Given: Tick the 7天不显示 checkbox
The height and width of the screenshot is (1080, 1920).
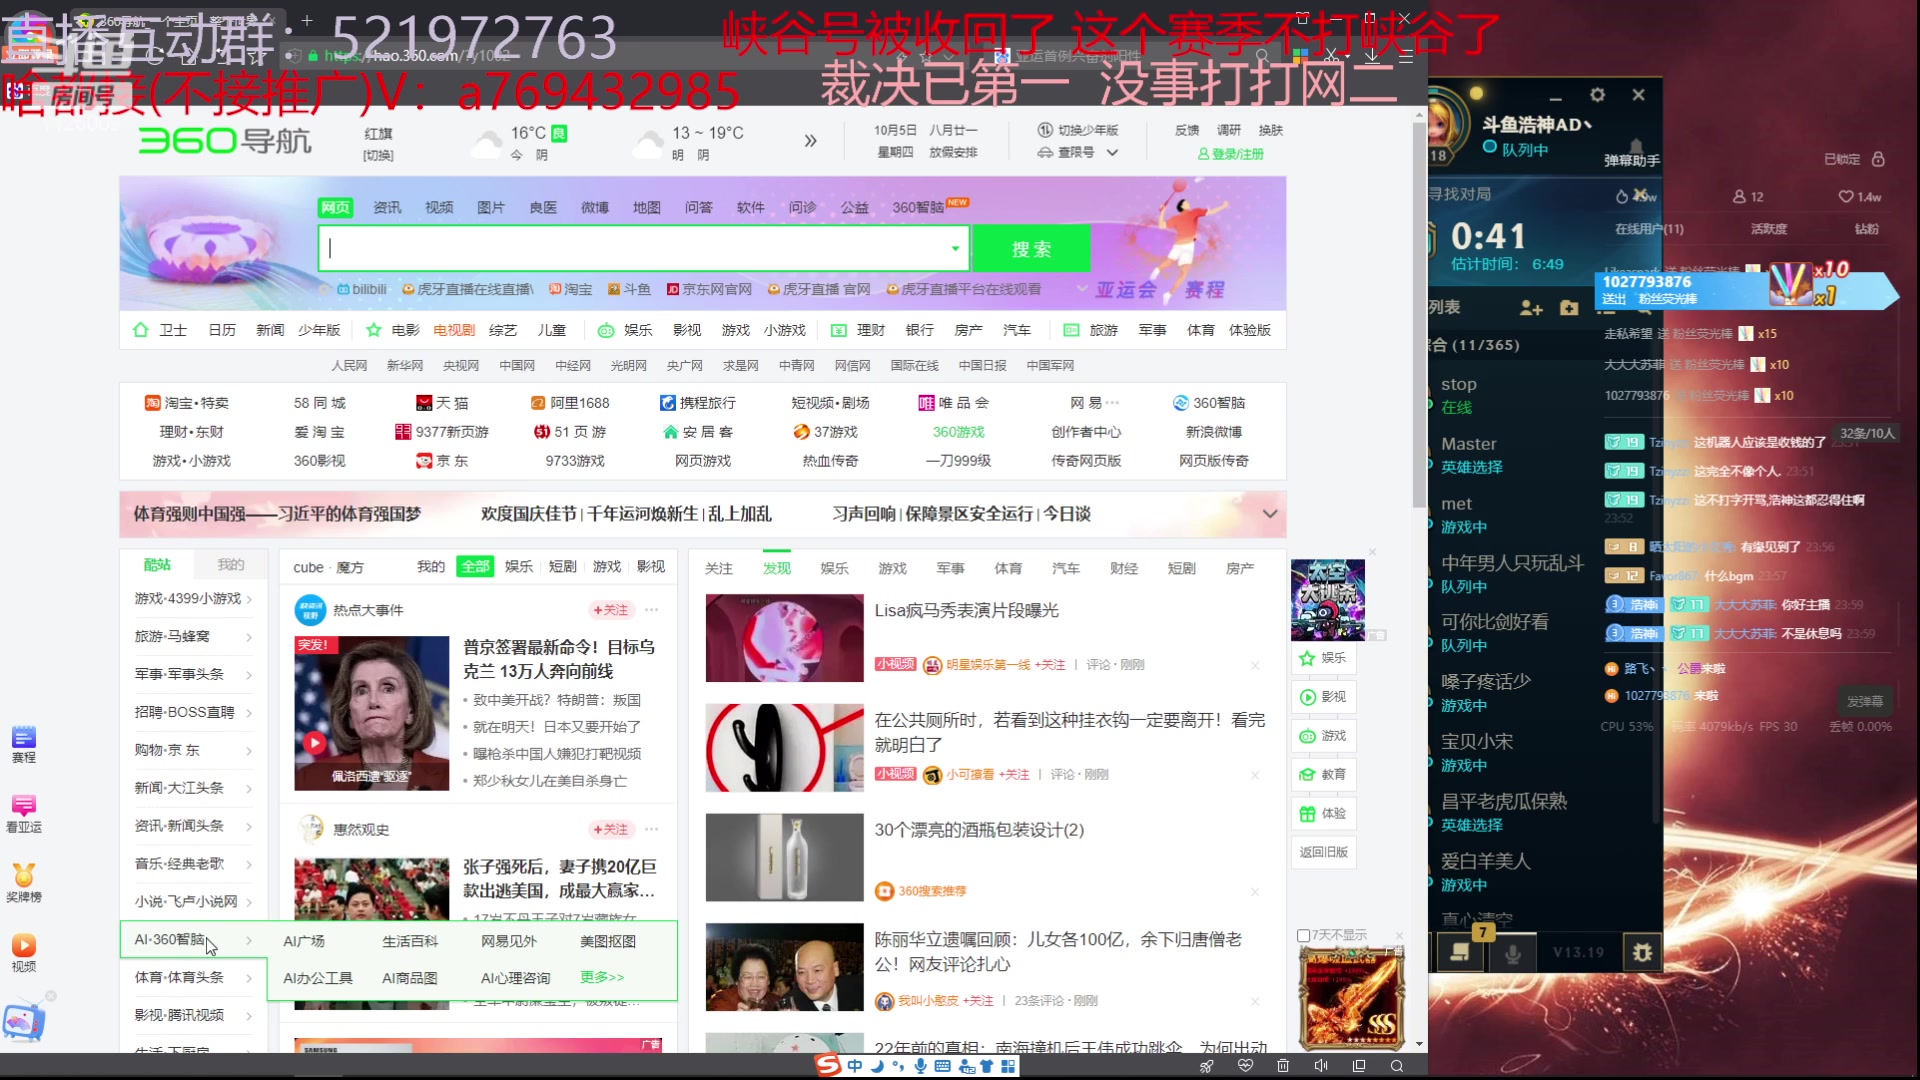Looking at the screenshot, I should tap(1303, 936).
